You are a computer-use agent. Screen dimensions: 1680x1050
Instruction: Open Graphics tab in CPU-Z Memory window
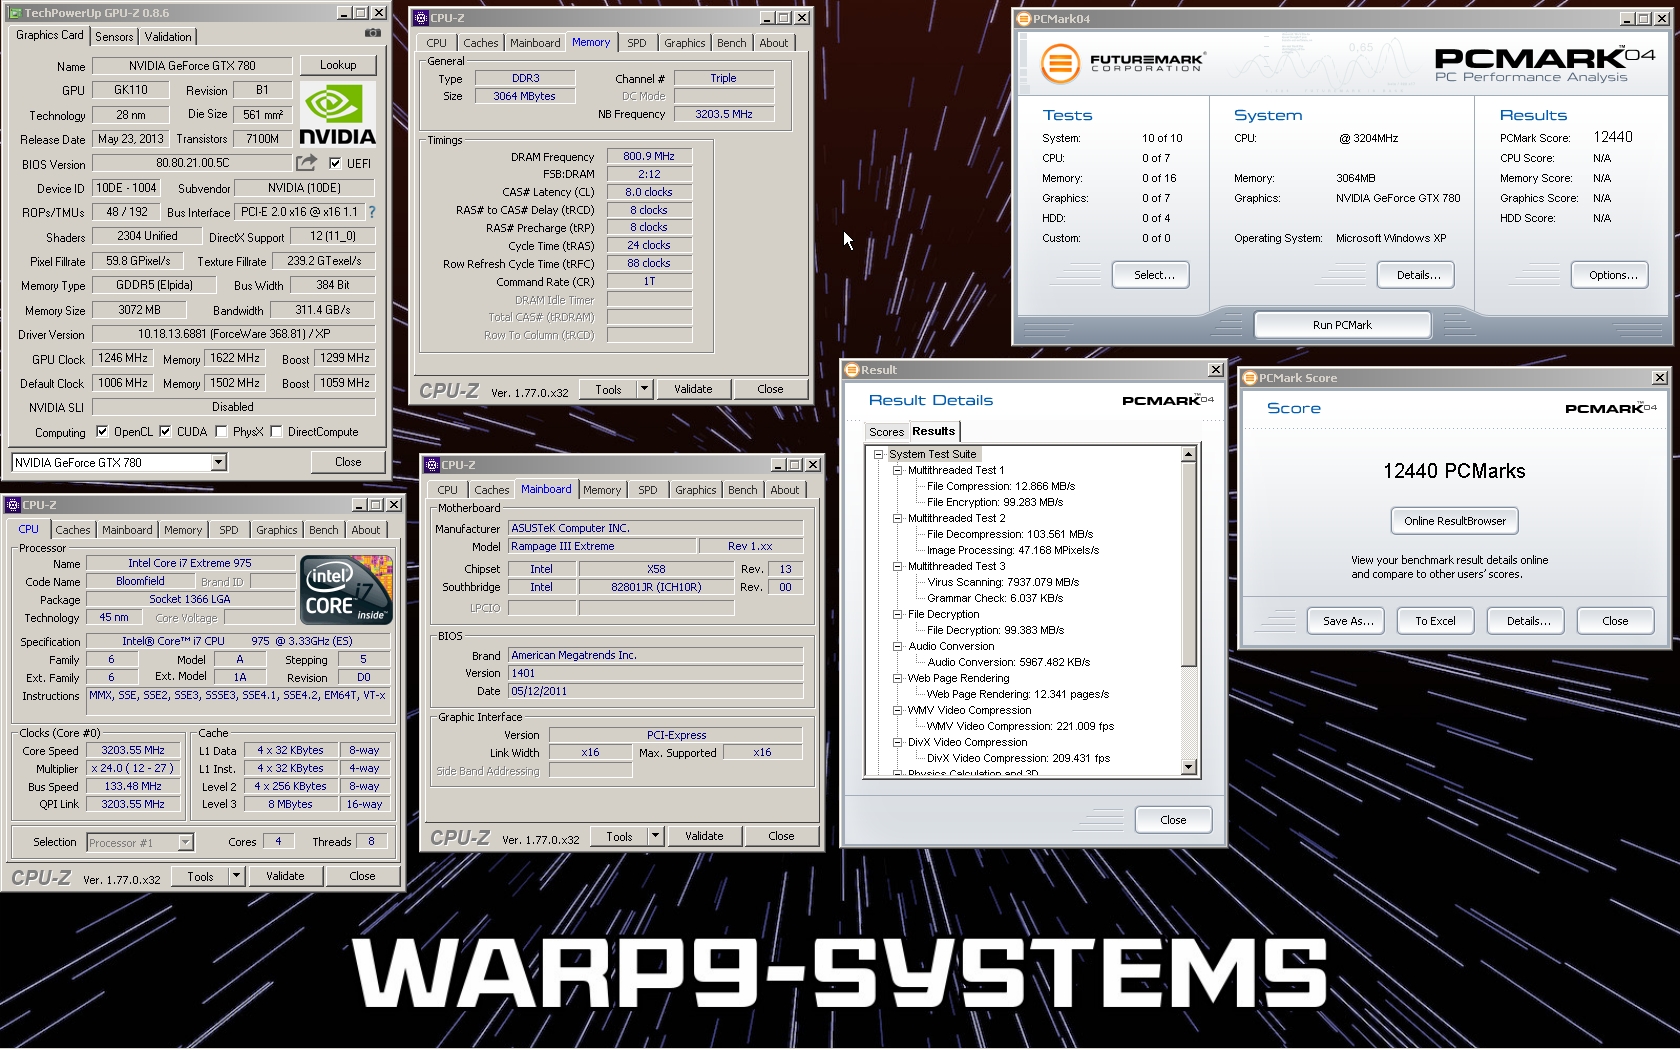coord(684,43)
